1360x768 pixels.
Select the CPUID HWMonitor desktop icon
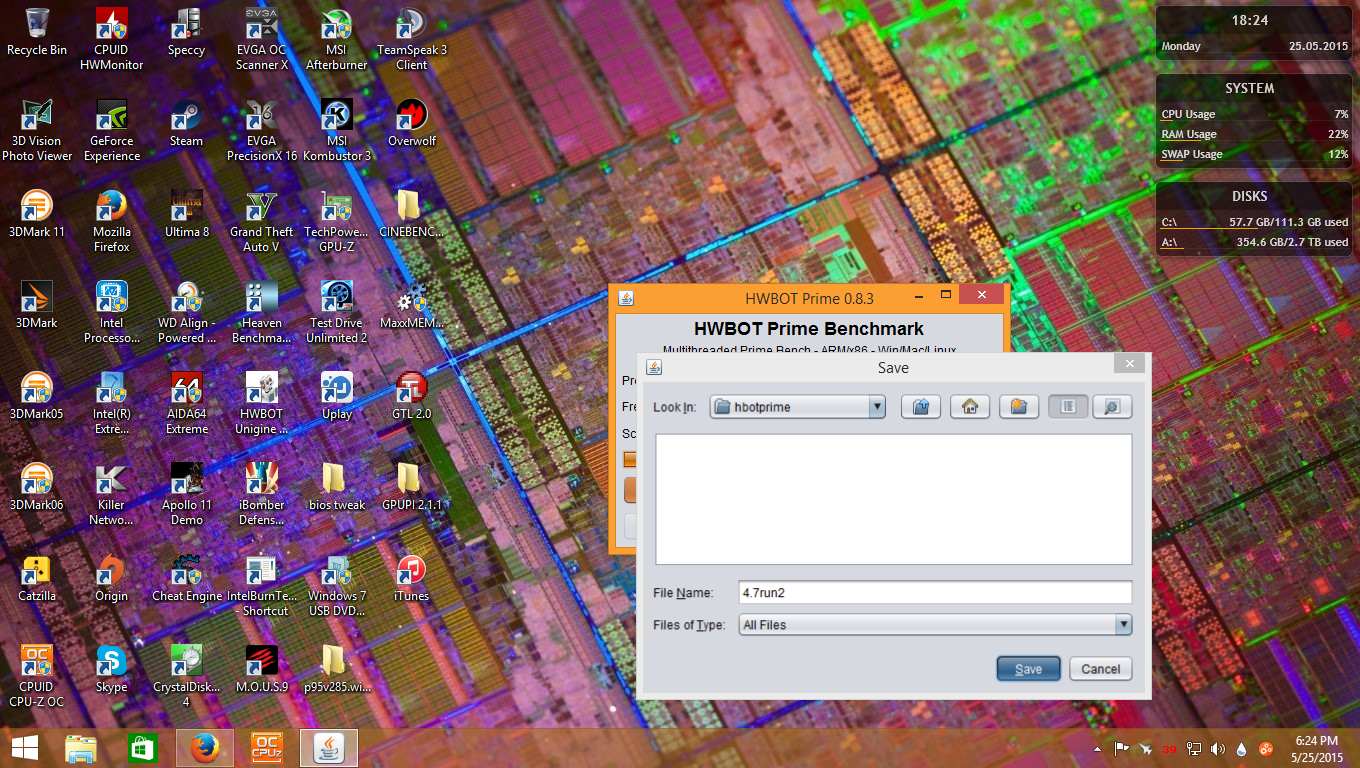click(x=111, y=39)
